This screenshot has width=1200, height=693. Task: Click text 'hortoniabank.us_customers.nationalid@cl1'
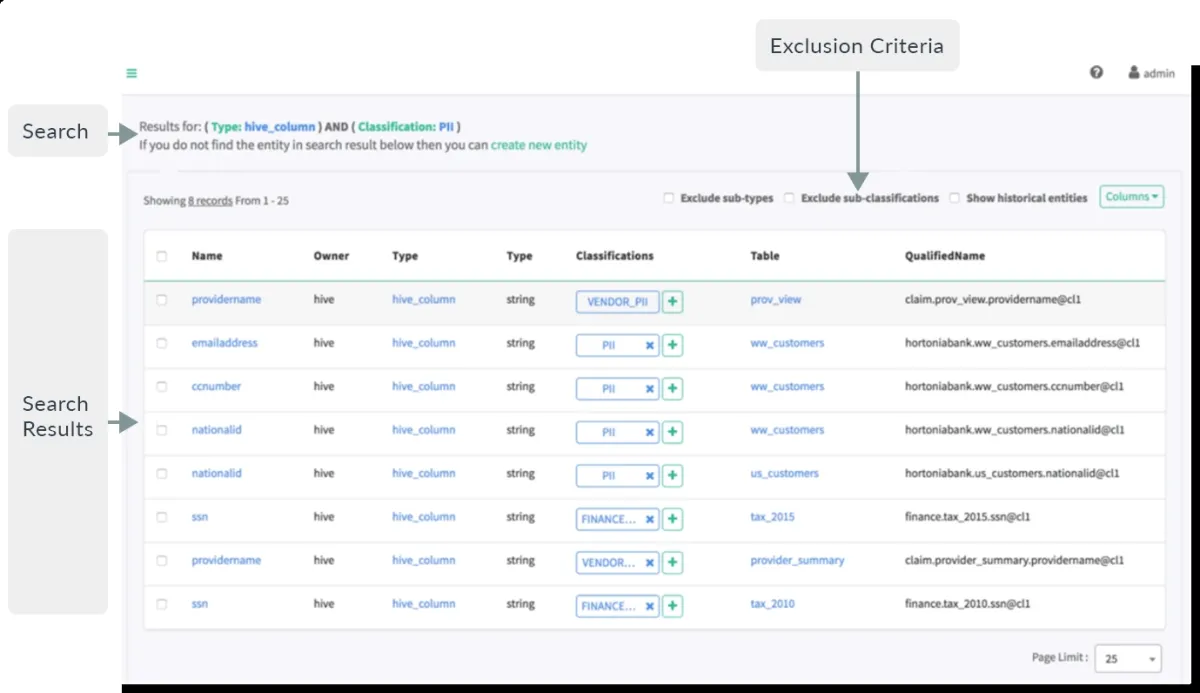point(1012,473)
